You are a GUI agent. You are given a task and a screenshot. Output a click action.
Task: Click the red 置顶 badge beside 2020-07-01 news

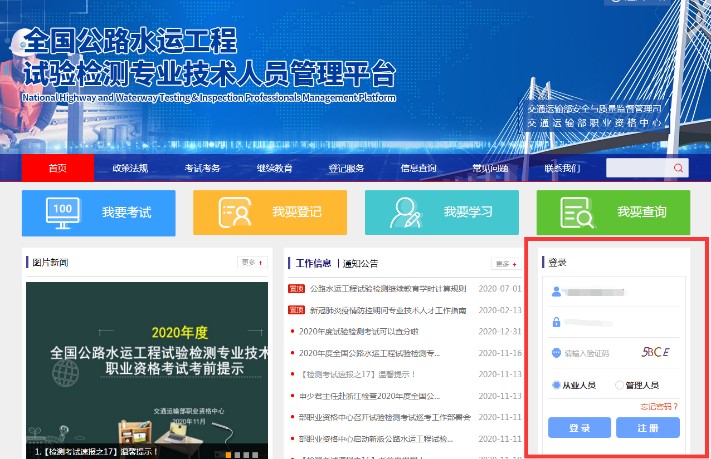click(297, 288)
